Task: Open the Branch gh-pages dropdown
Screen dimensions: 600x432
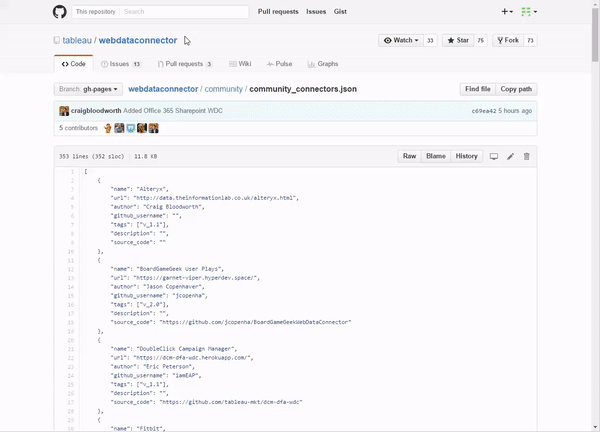Action: tap(88, 89)
